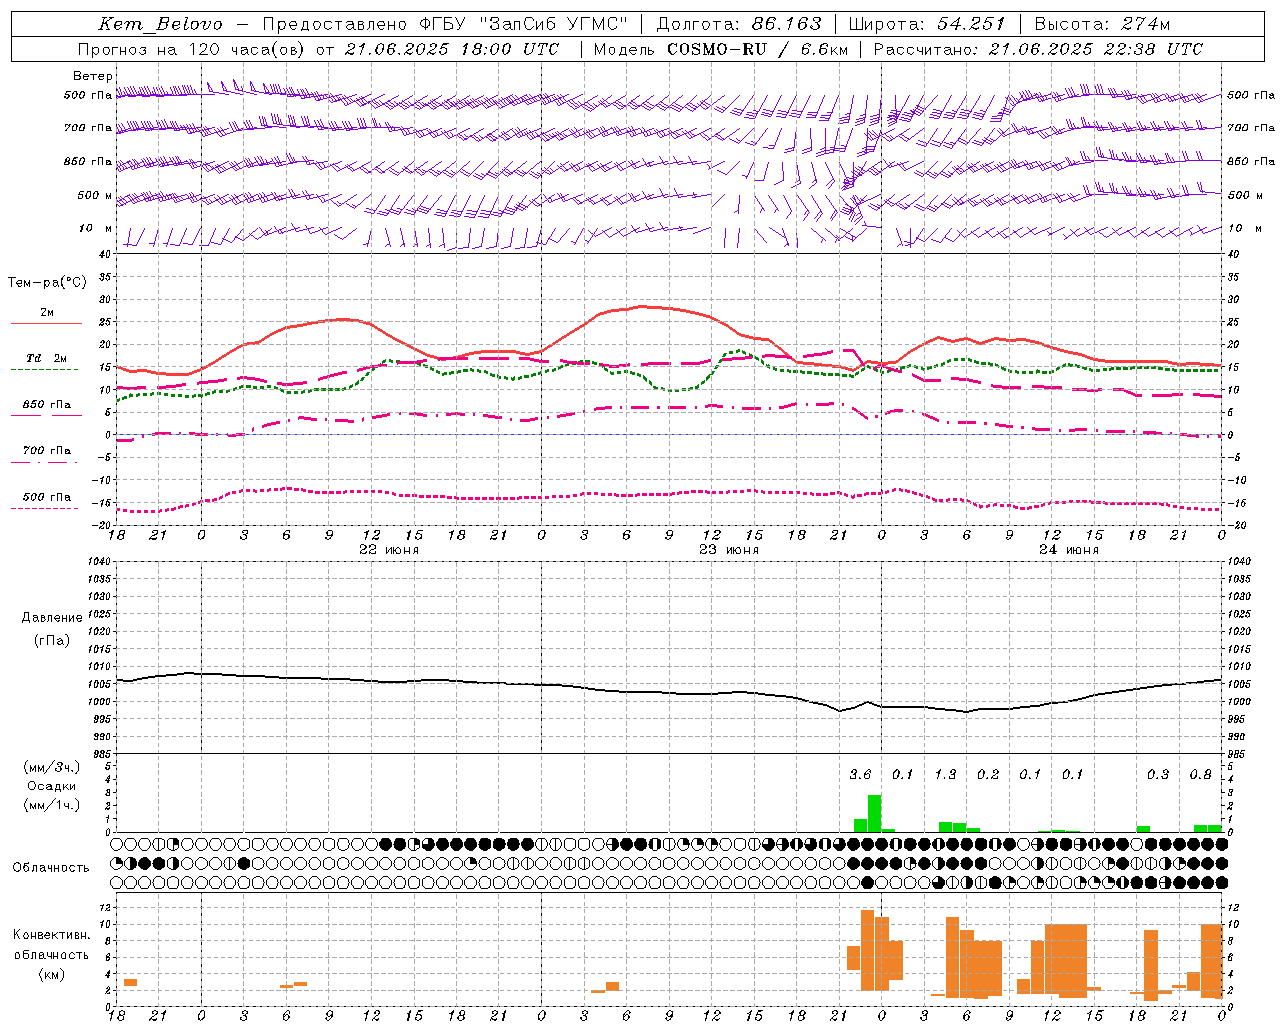Select the "Тем-ра(°C)" temperature axis label
Viewport: 1280px width, 1024px height.
pyautogui.click(x=47, y=283)
